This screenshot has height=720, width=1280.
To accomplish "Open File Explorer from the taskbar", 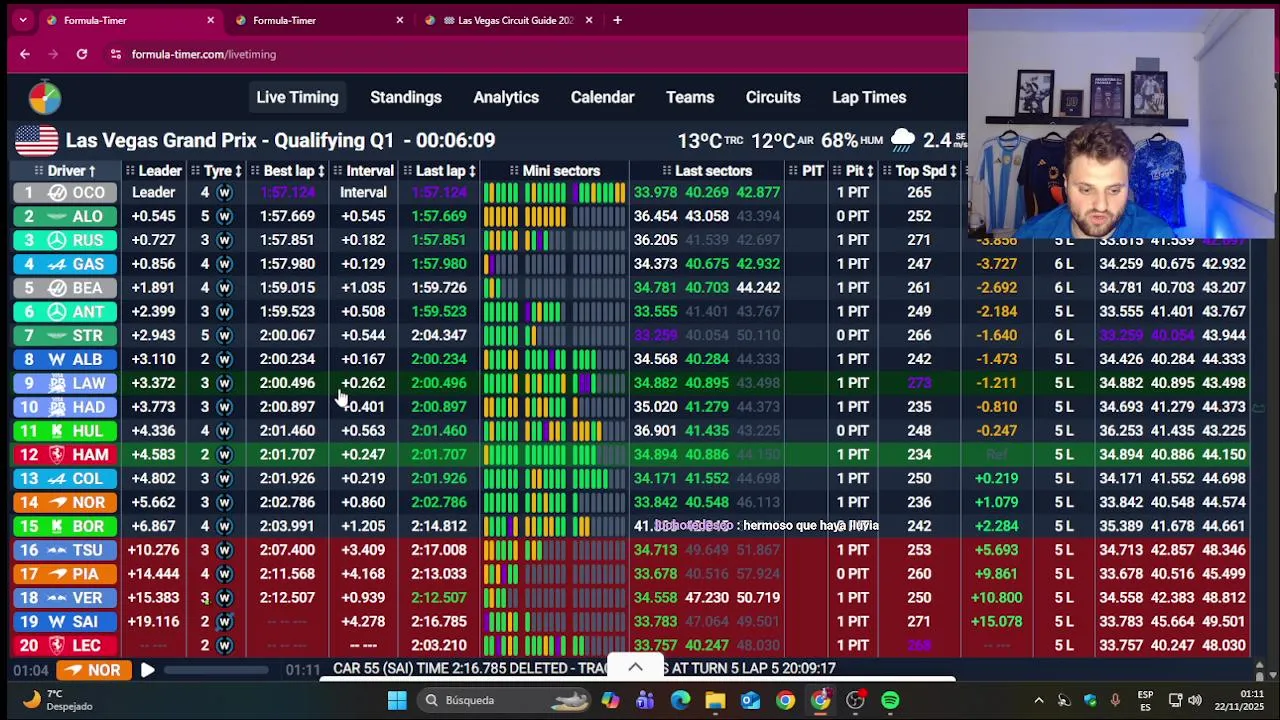I will point(715,700).
